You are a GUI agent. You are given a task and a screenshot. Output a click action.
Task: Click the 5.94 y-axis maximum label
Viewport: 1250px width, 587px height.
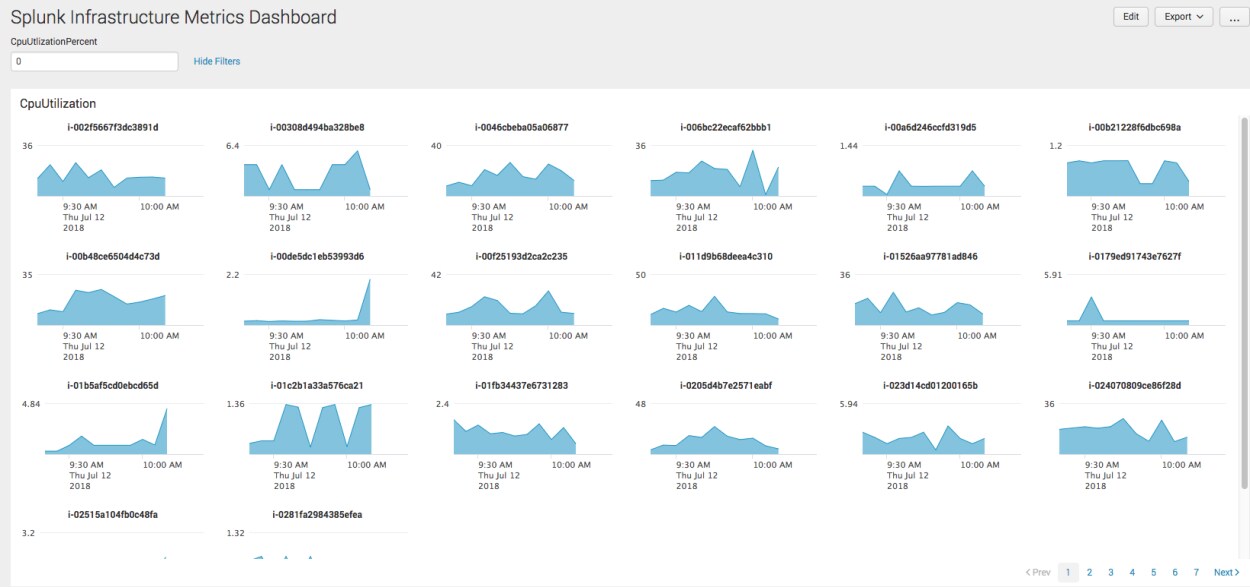coord(849,404)
